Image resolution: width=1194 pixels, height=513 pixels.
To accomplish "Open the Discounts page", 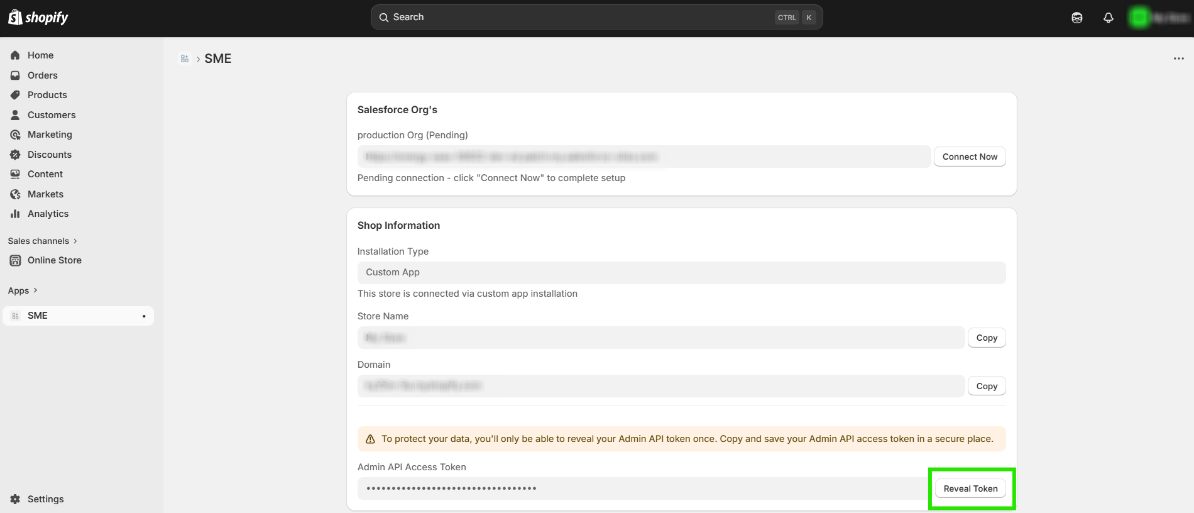I will pos(49,155).
